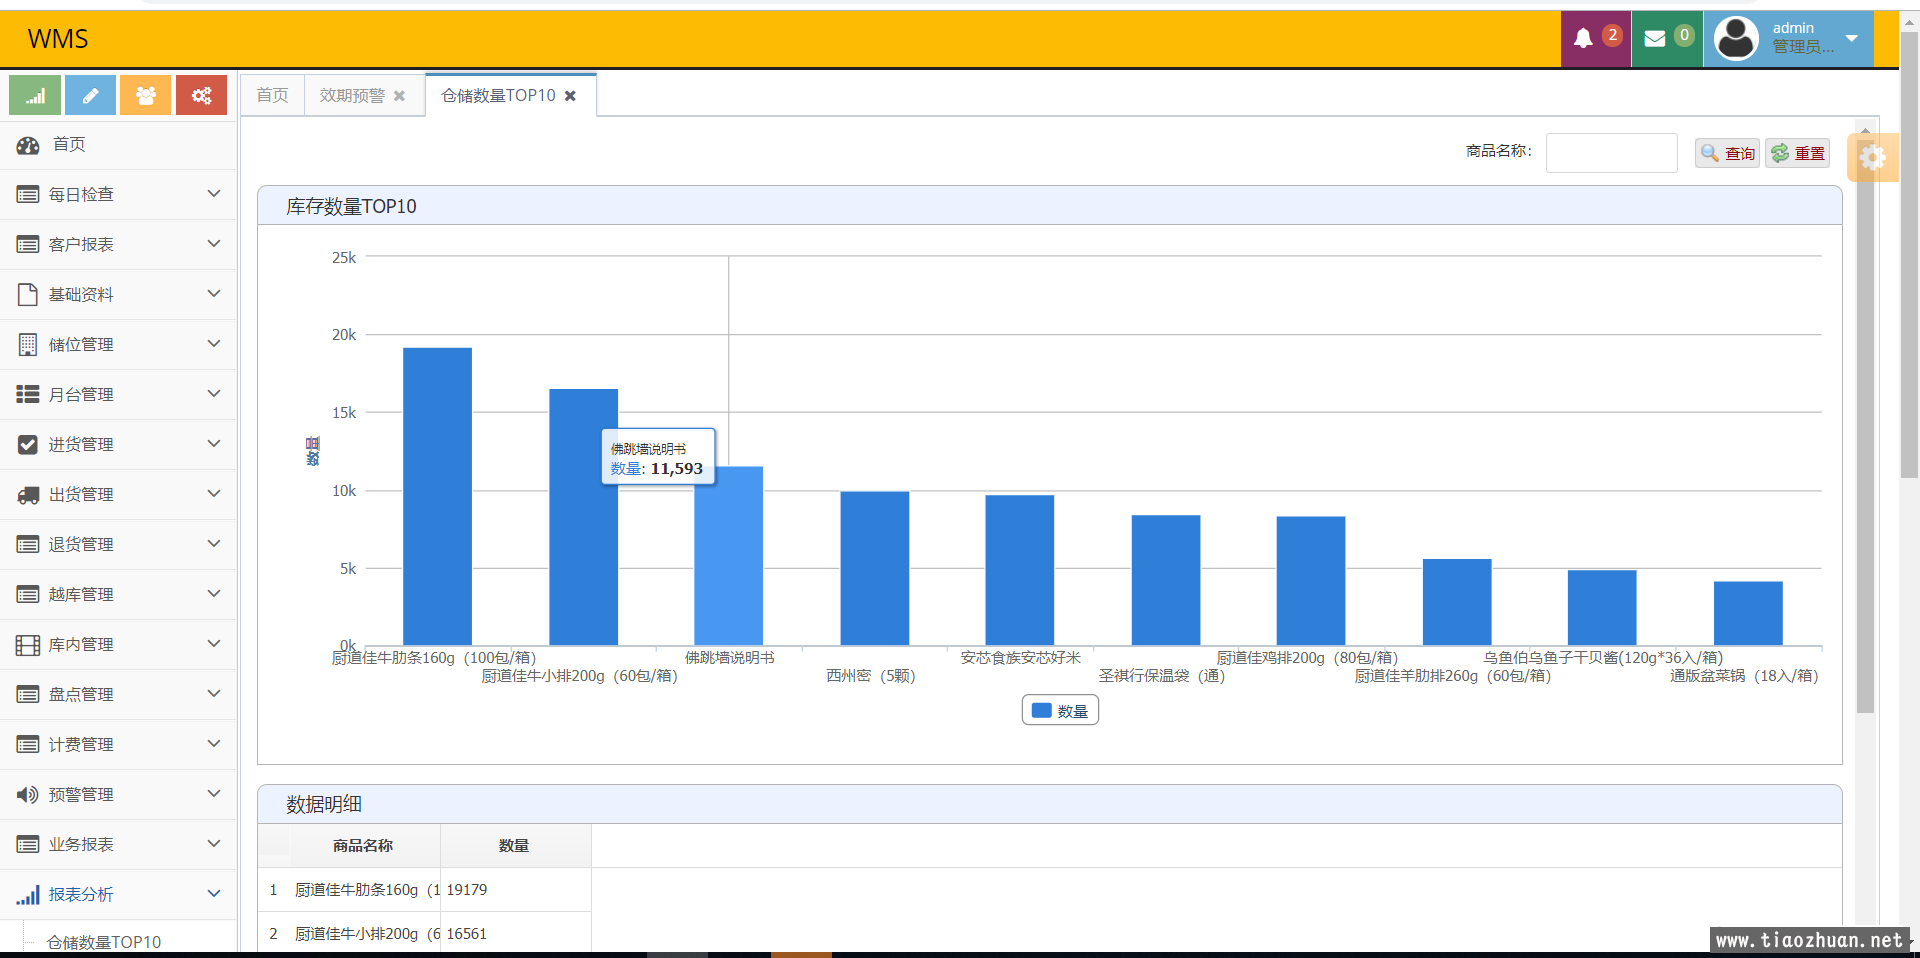
Task: Click the 数量 column header
Action: point(514,846)
